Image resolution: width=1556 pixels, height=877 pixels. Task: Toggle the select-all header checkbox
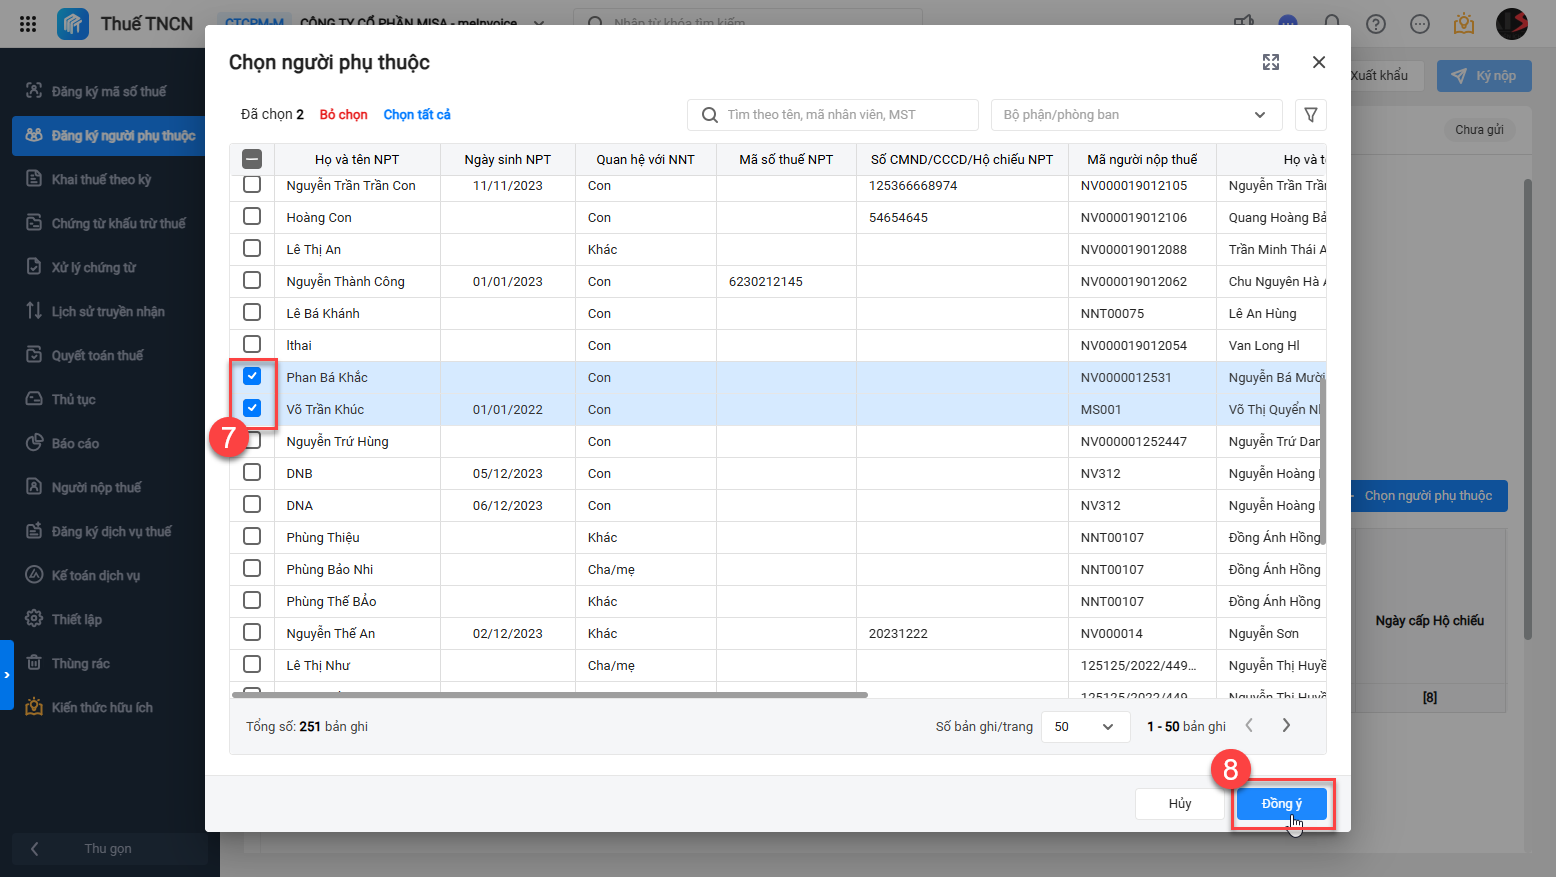point(252,159)
